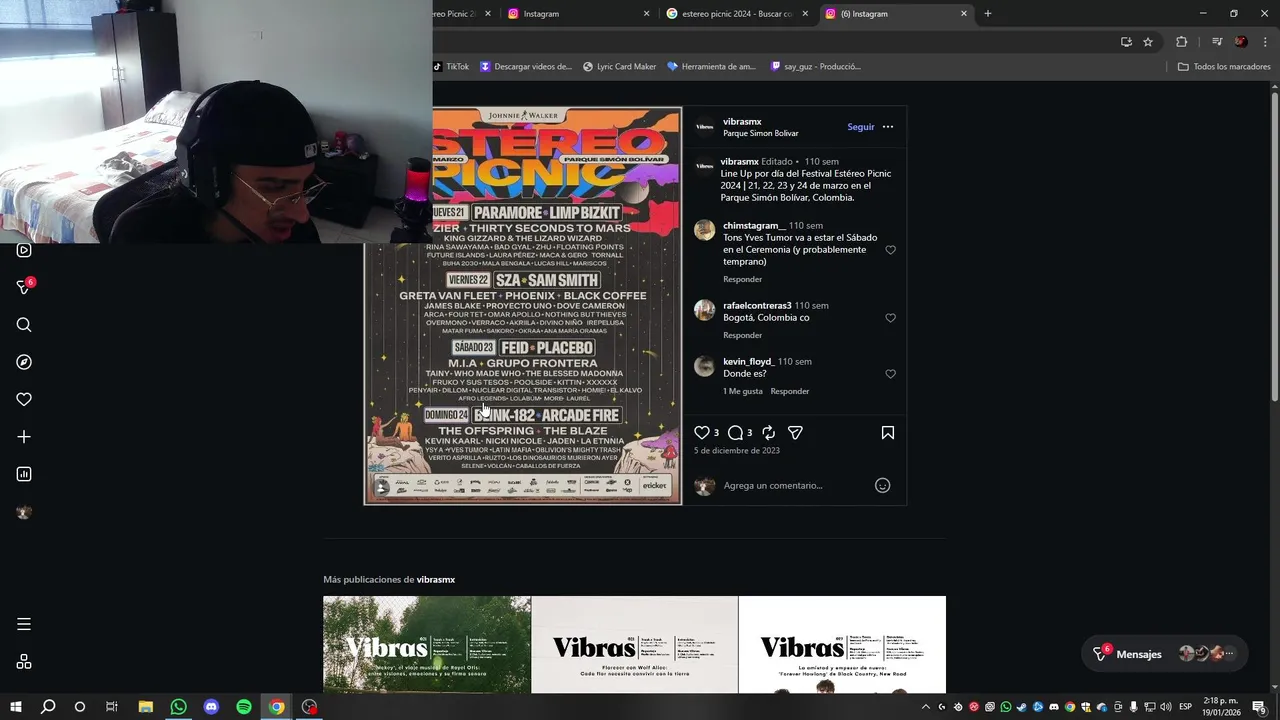The height and width of the screenshot is (720, 1280).
Task: Like the vibrasmx post
Action: click(701, 433)
